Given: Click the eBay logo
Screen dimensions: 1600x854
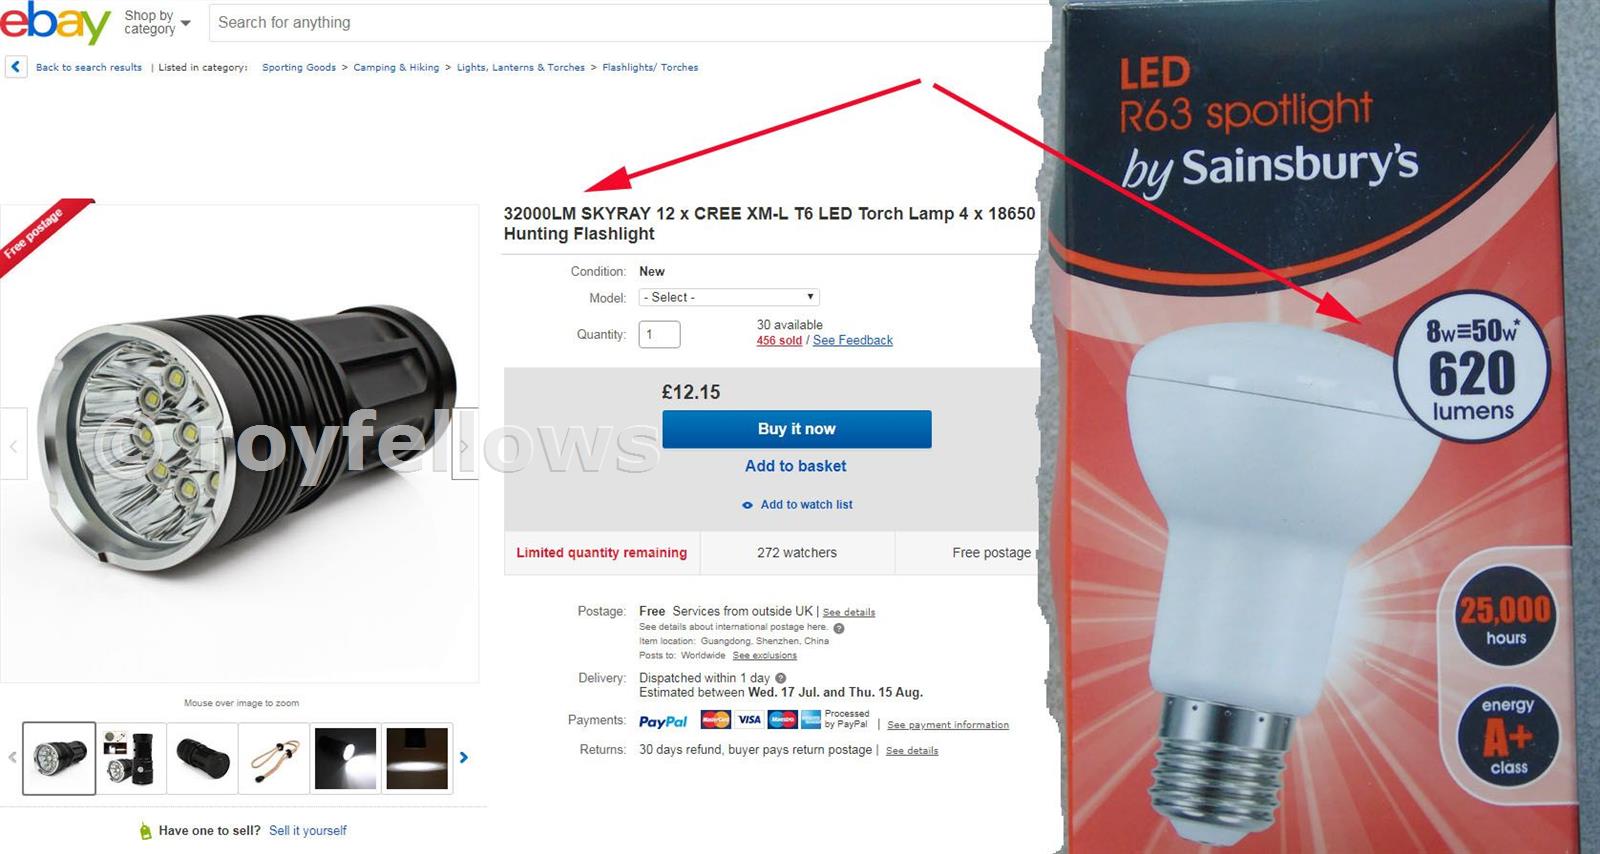Looking at the screenshot, I should point(55,22).
